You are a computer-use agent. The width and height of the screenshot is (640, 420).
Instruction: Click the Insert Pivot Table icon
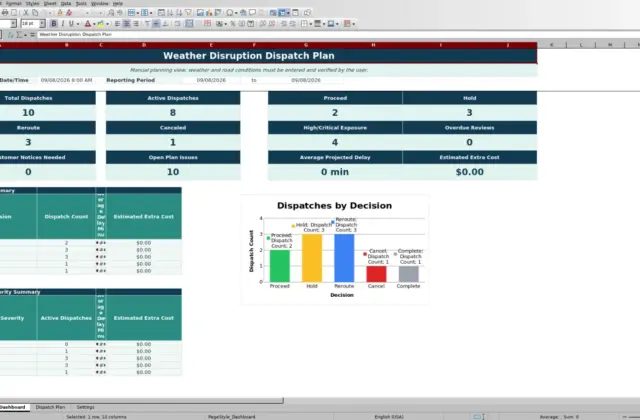click(x=218, y=13)
